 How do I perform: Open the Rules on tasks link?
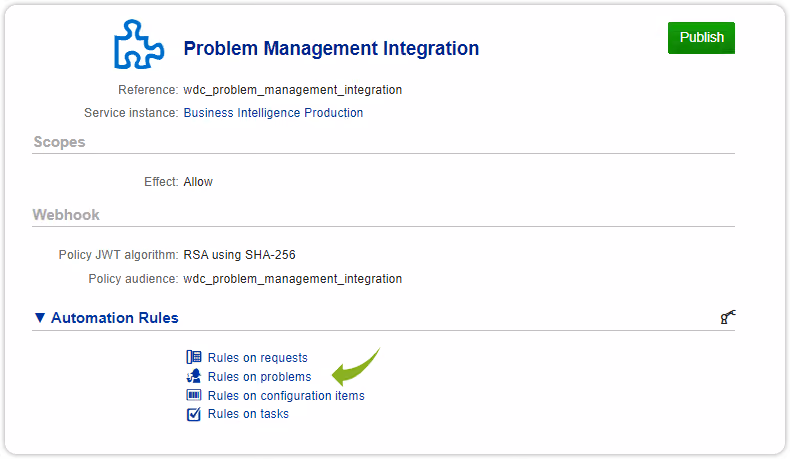tap(248, 414)
